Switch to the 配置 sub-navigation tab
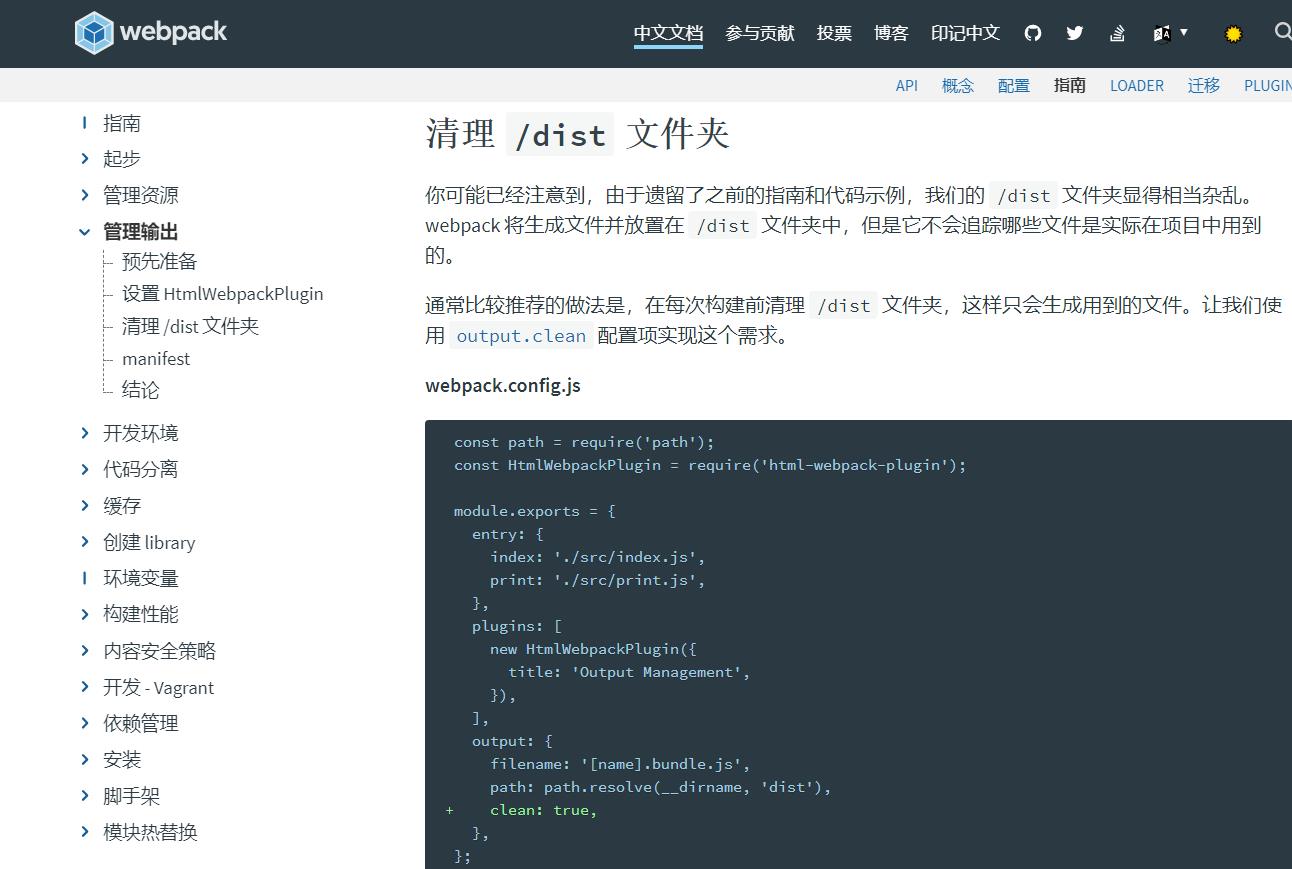 point(1014,85)
